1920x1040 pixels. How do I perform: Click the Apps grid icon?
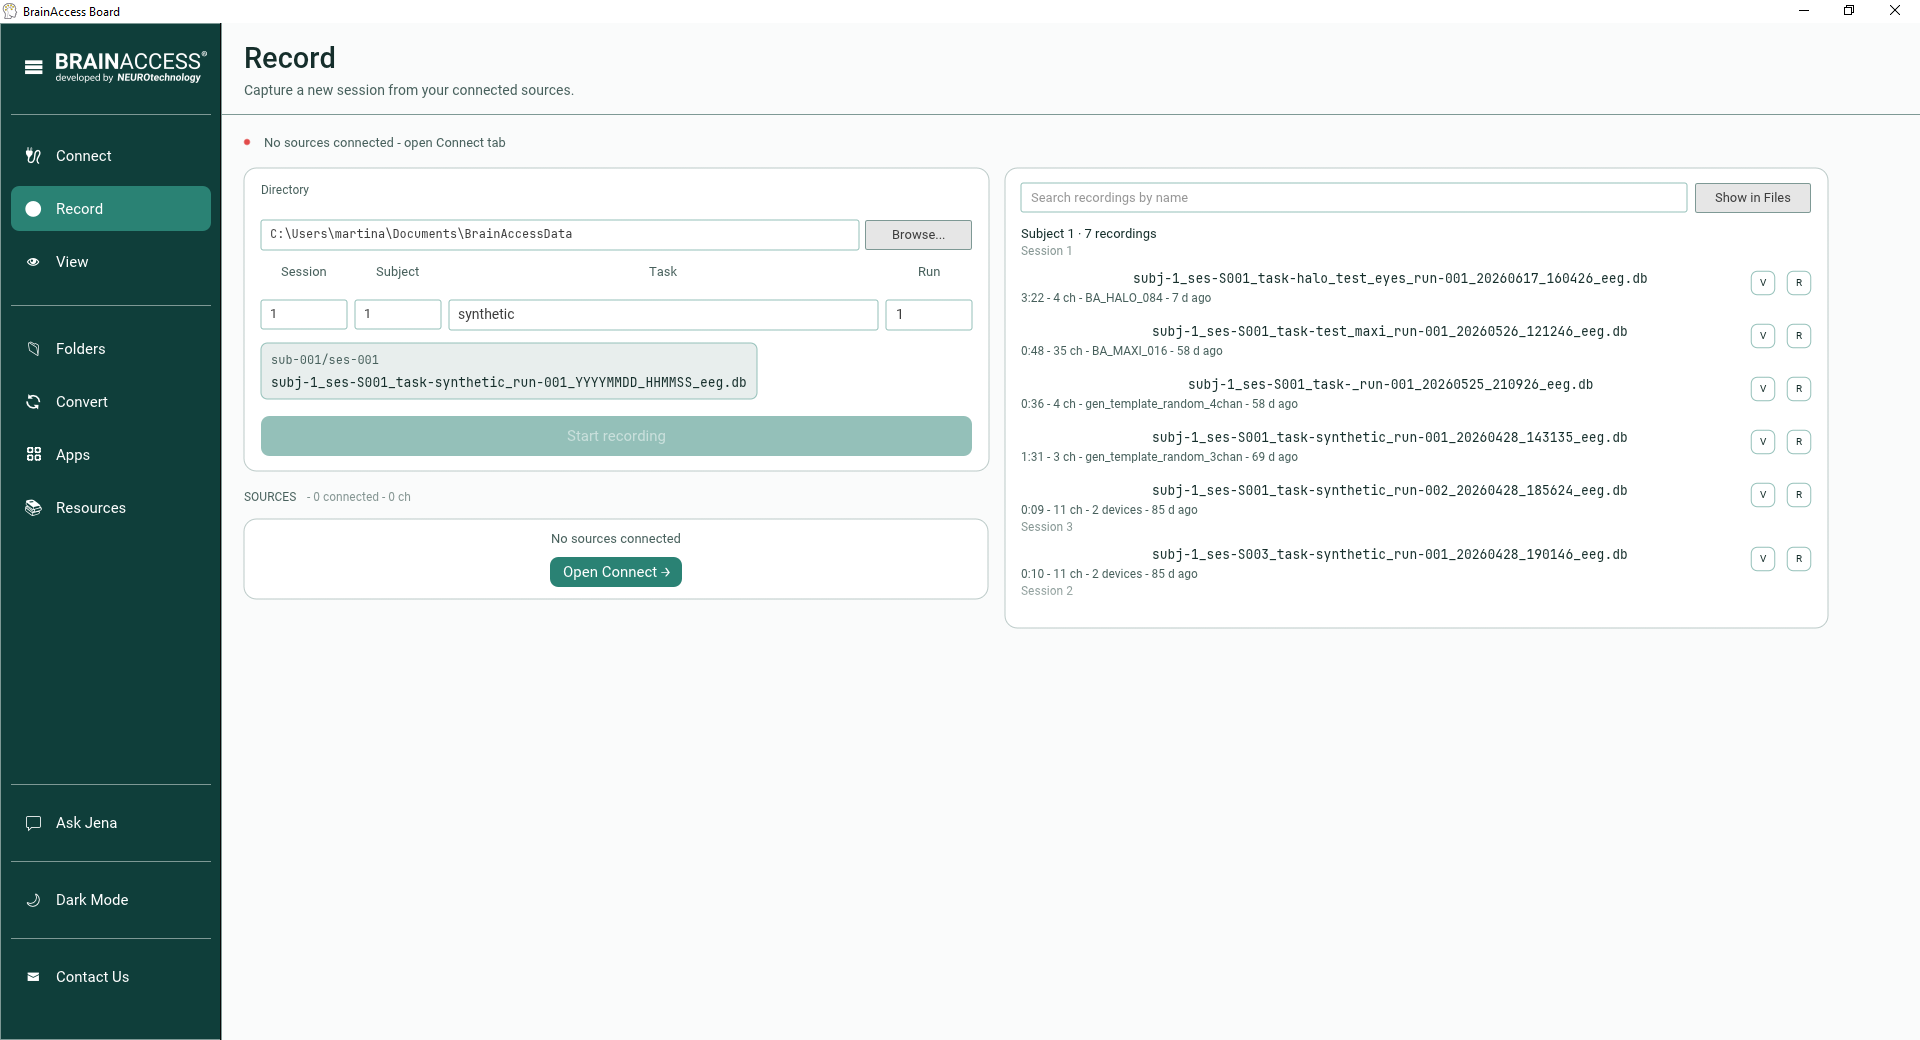click(33, 455)
